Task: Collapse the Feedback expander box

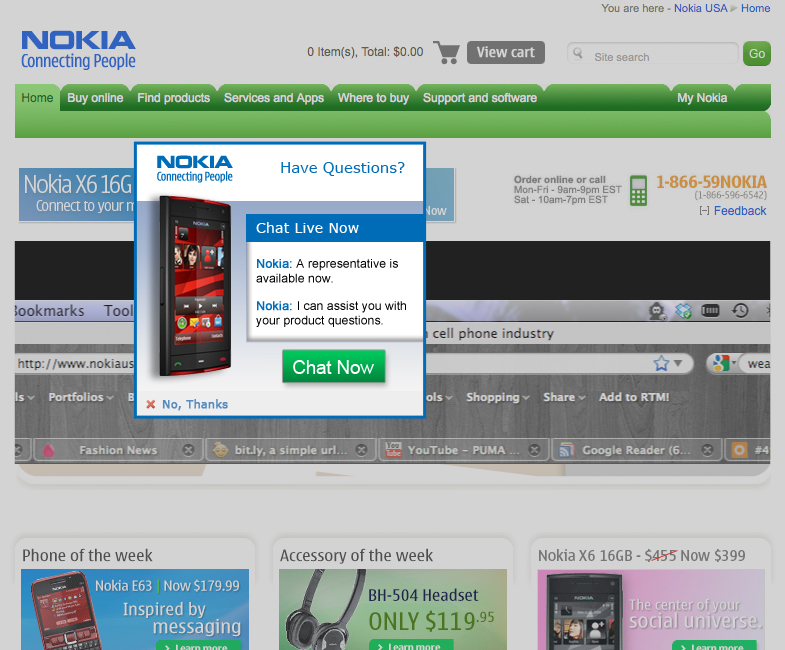Action: point(704,211)
